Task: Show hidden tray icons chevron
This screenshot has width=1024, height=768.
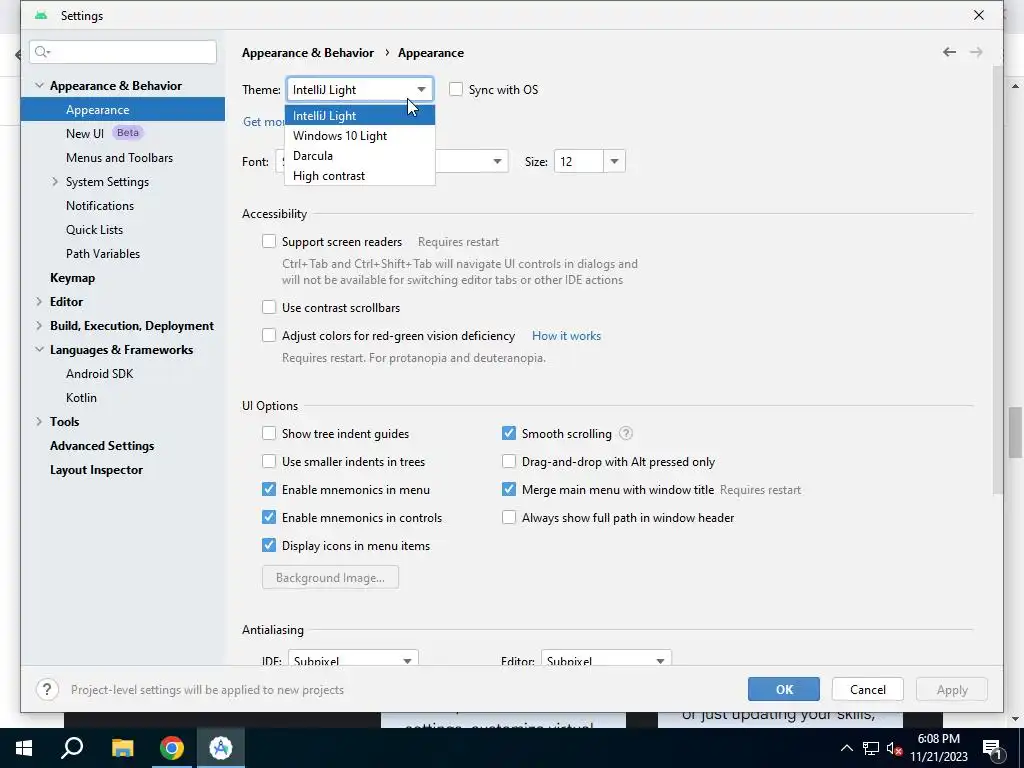Action: click(846, 748)
